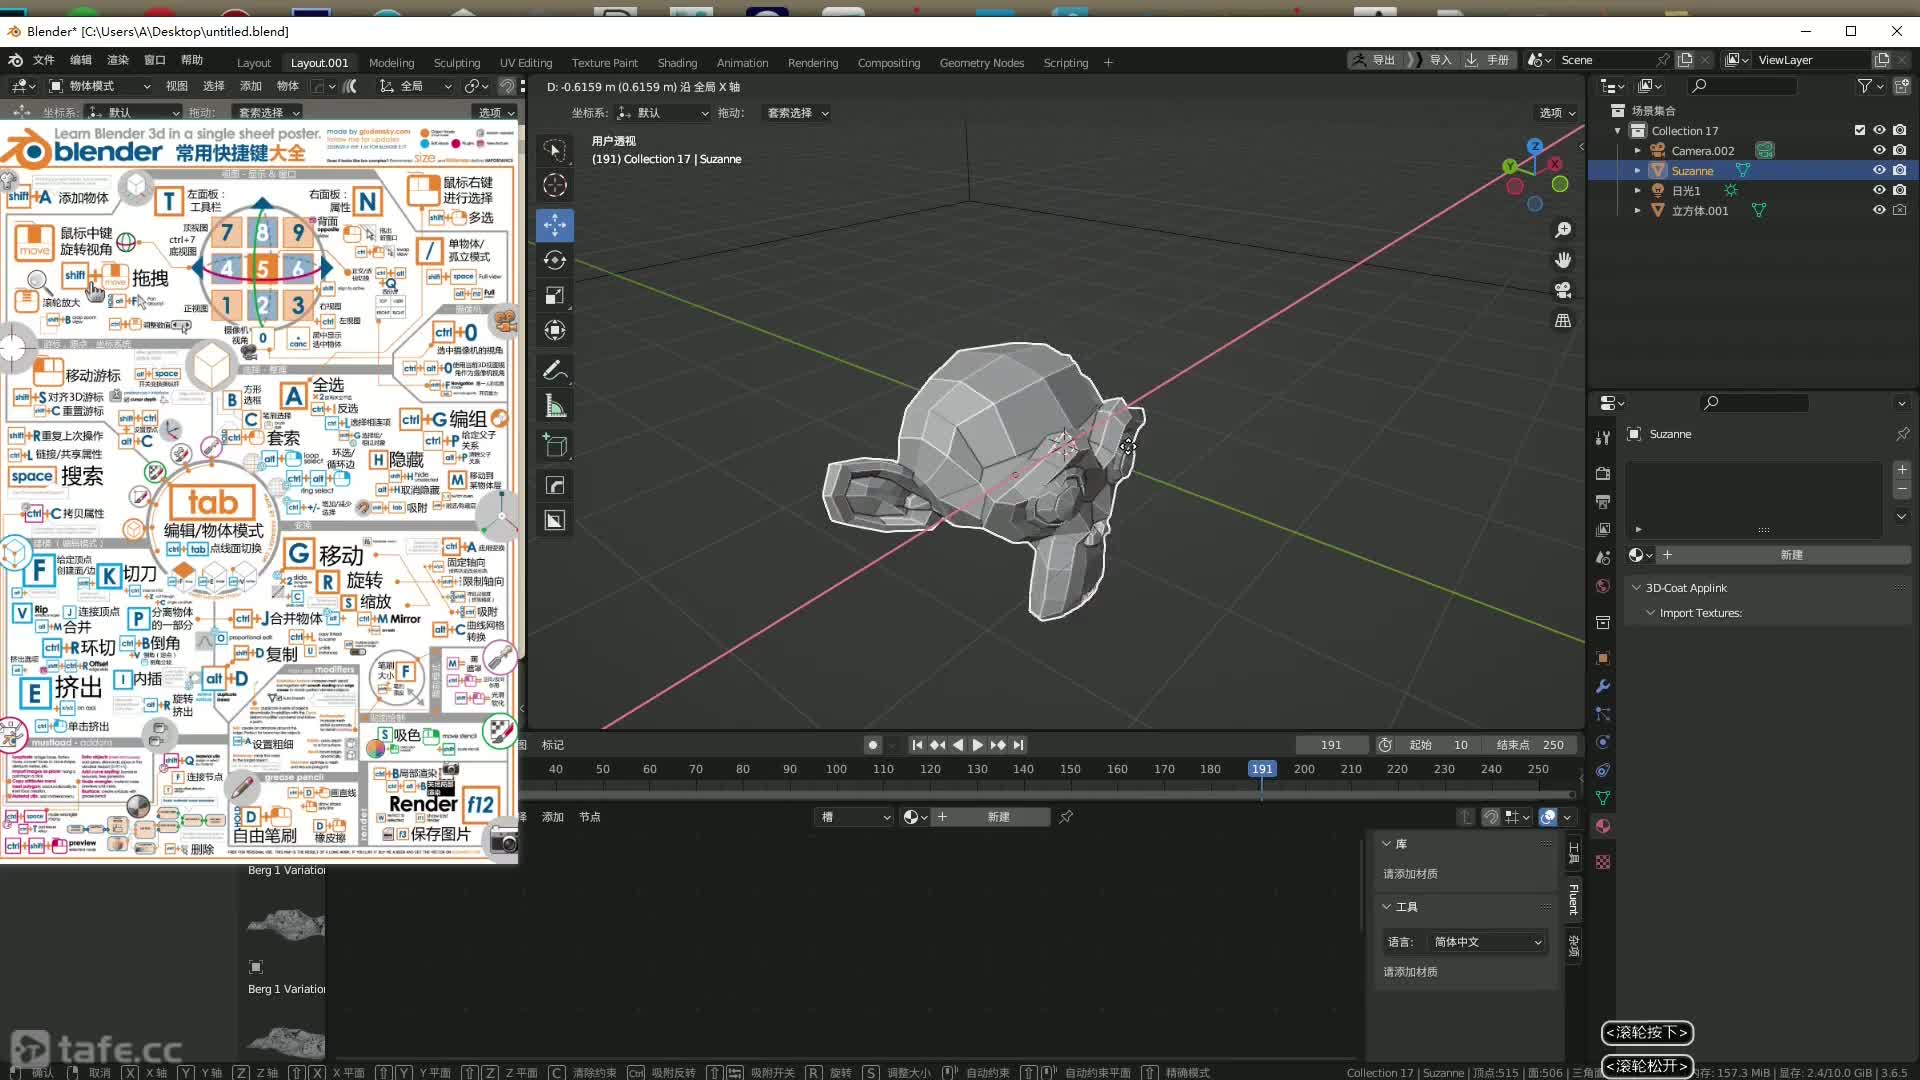Open the Render properties tab
This screenshot has width=1920, height=1080.
(x=1603, y=473)
